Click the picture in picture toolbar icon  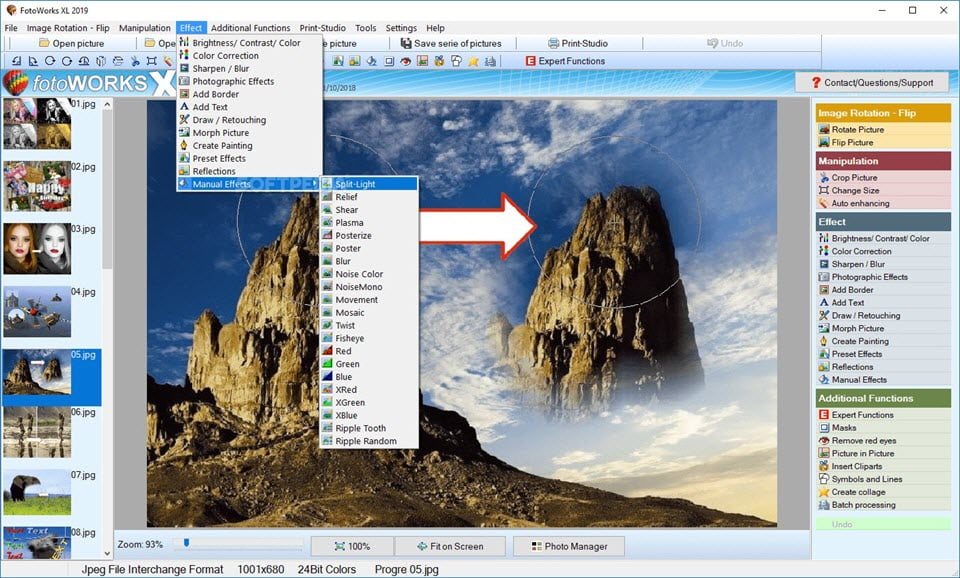click(x=422, y=61)
